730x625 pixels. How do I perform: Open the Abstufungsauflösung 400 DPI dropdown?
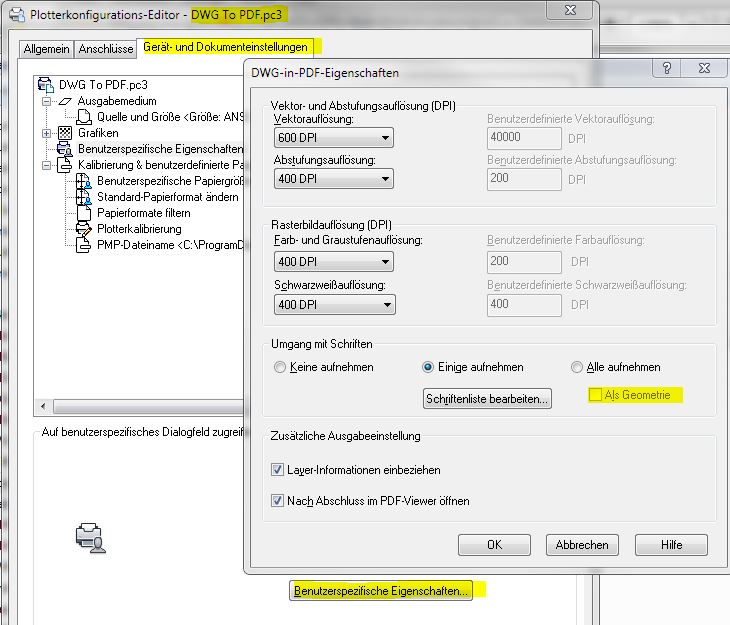click(334, 178)
